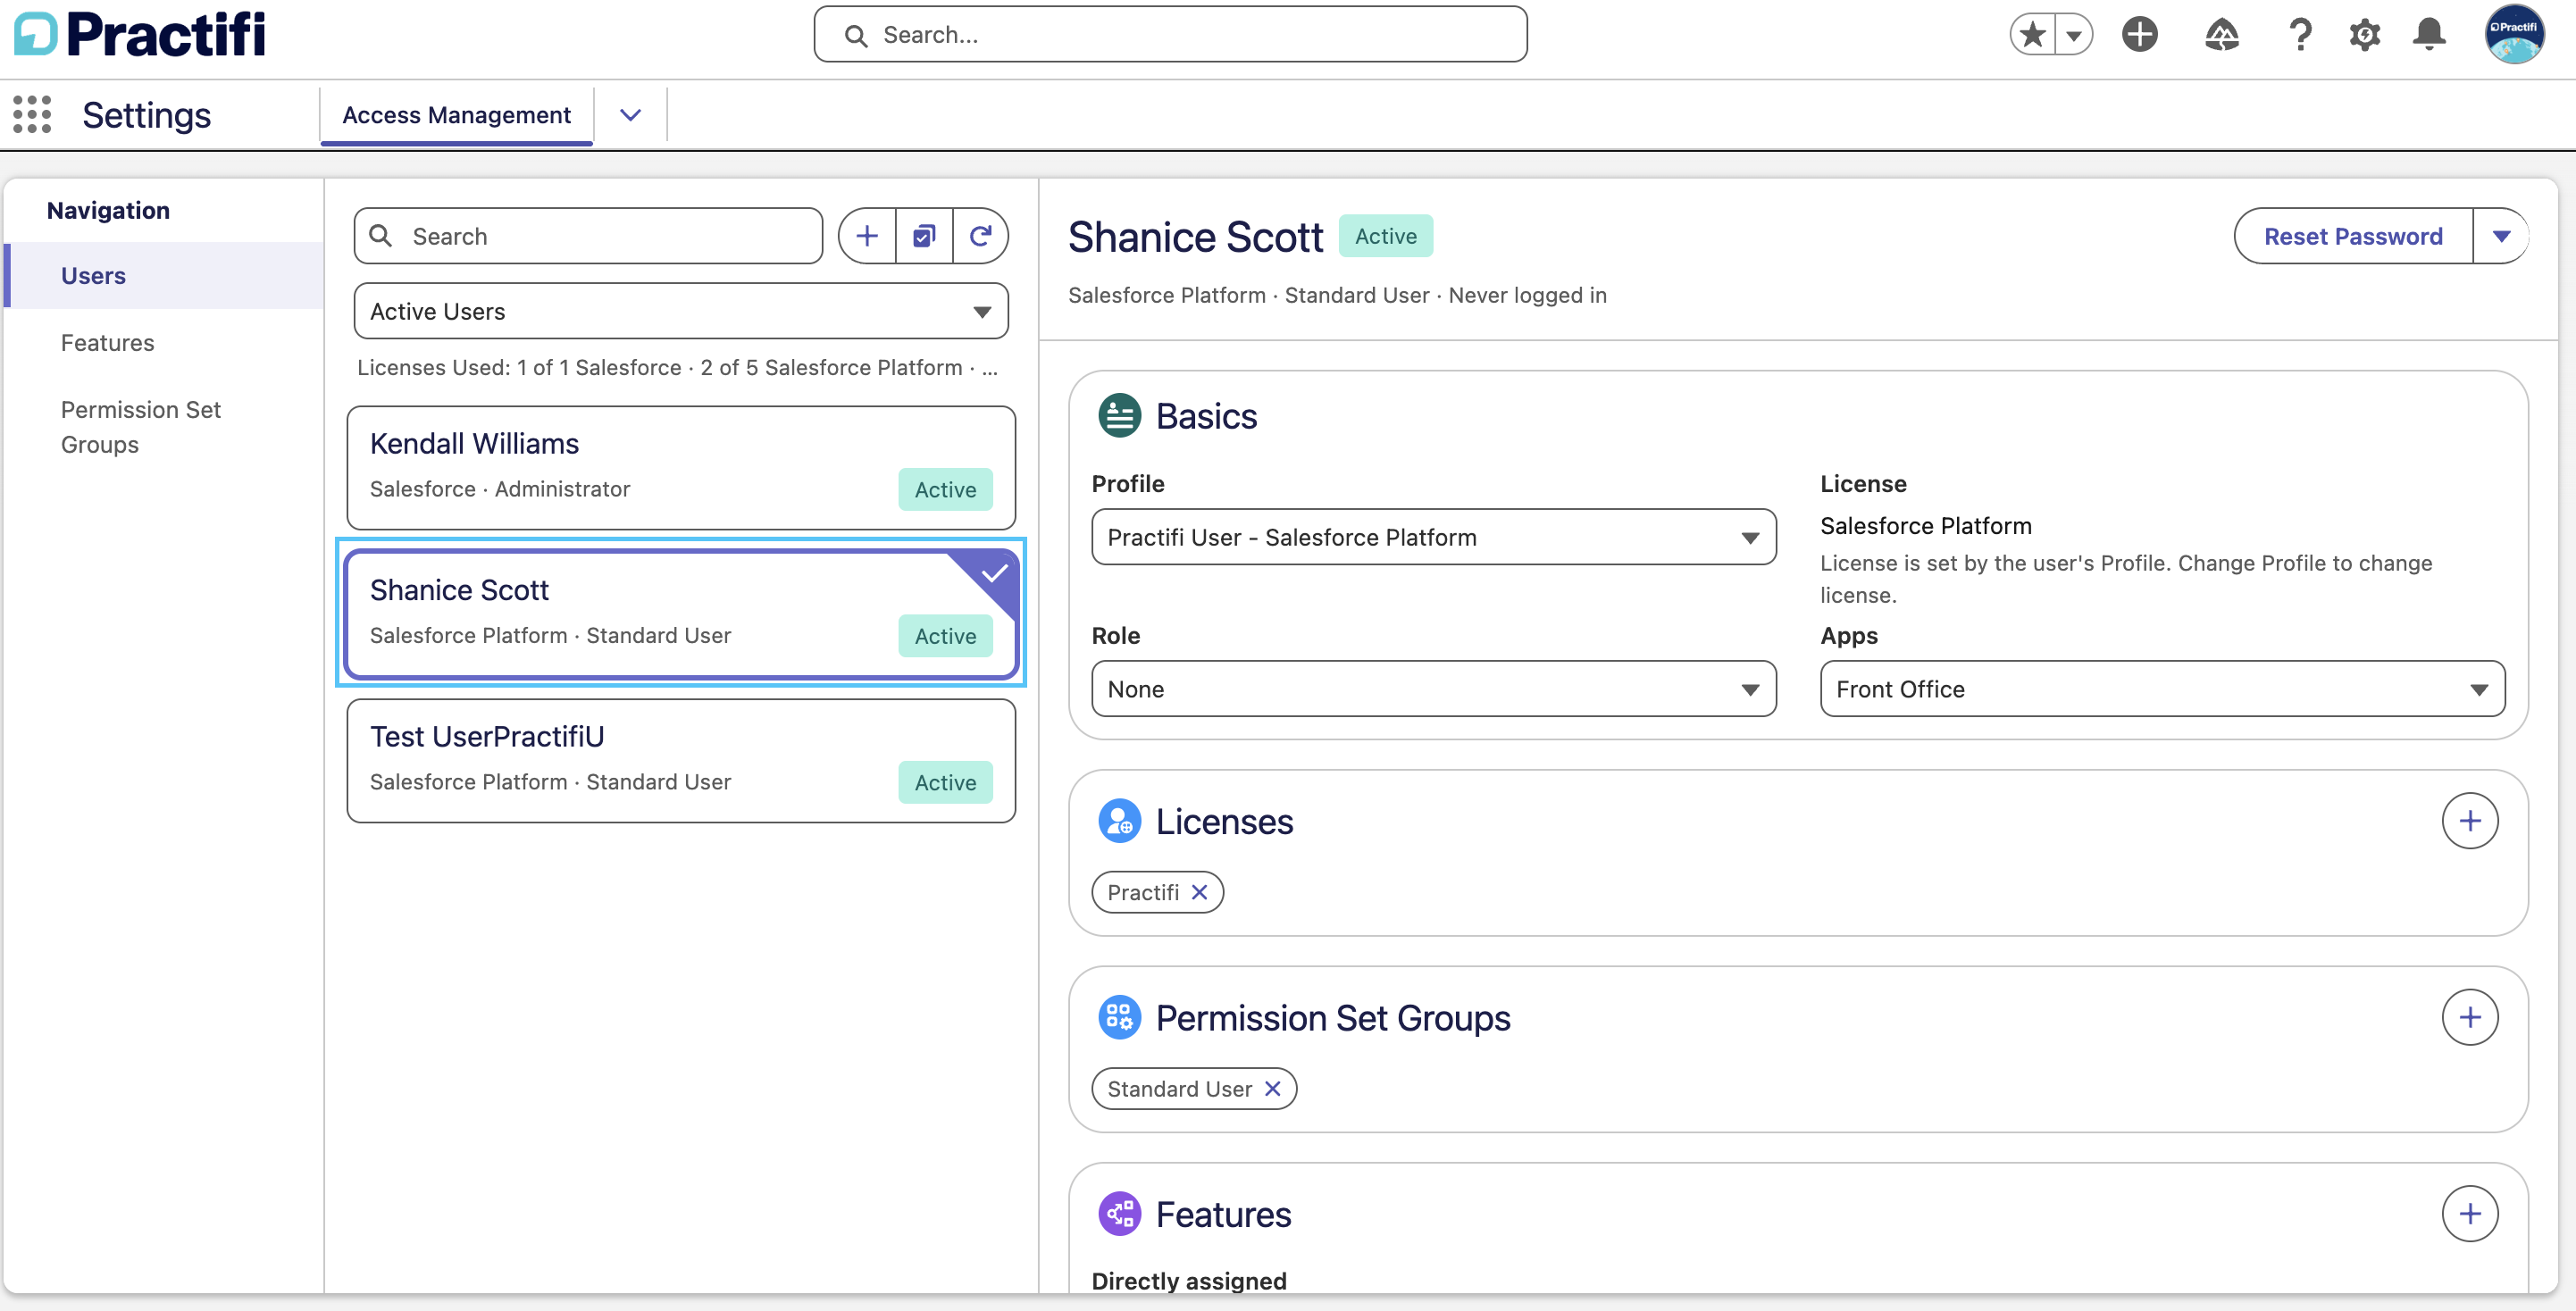Click the Active badge on Test UserPractifiU card

(x=945, y=782)
